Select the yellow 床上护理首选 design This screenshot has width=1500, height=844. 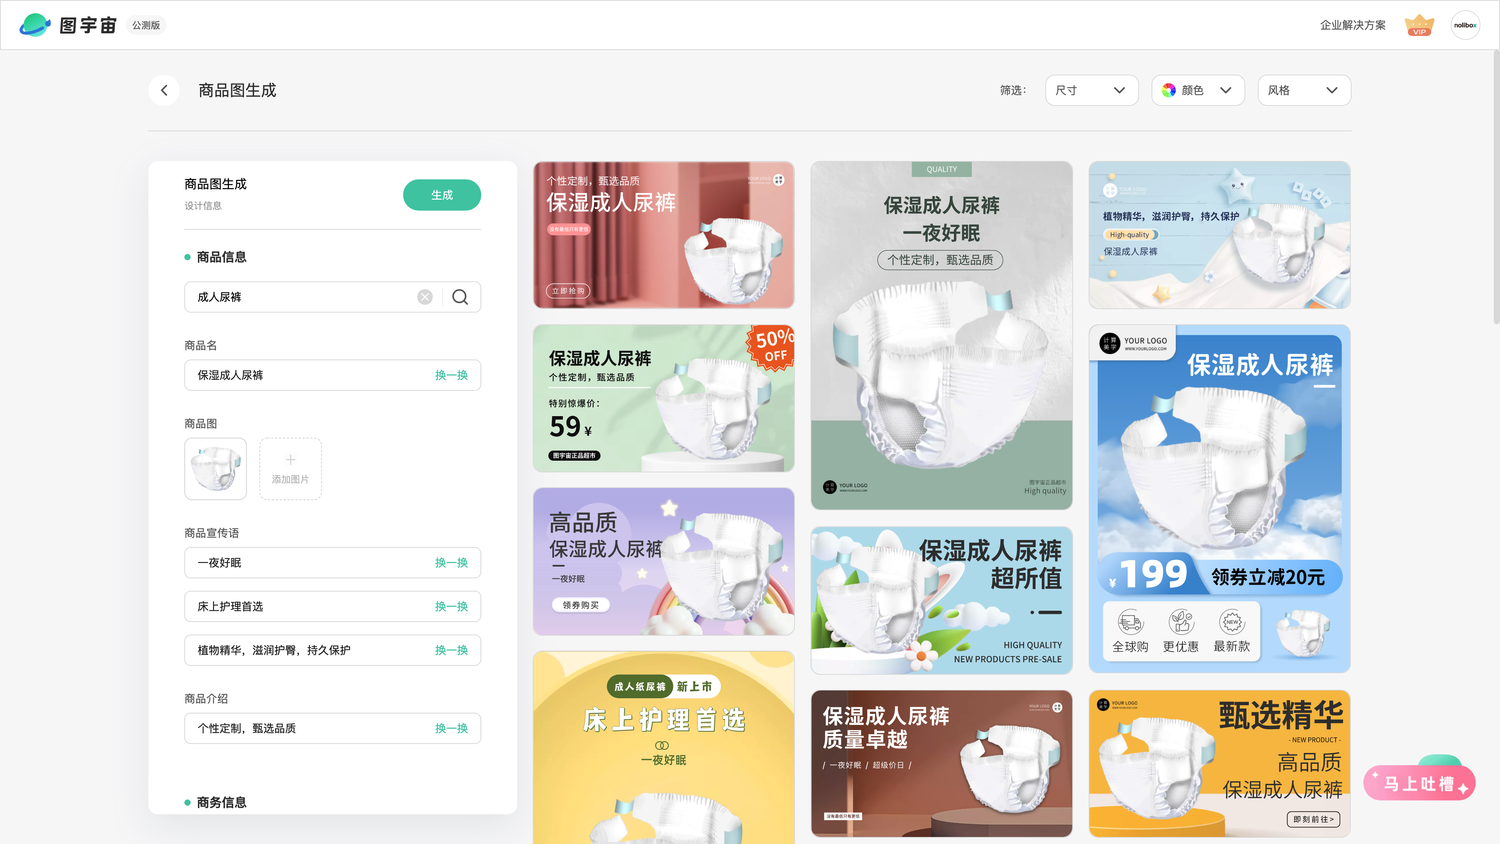point(664,747)
